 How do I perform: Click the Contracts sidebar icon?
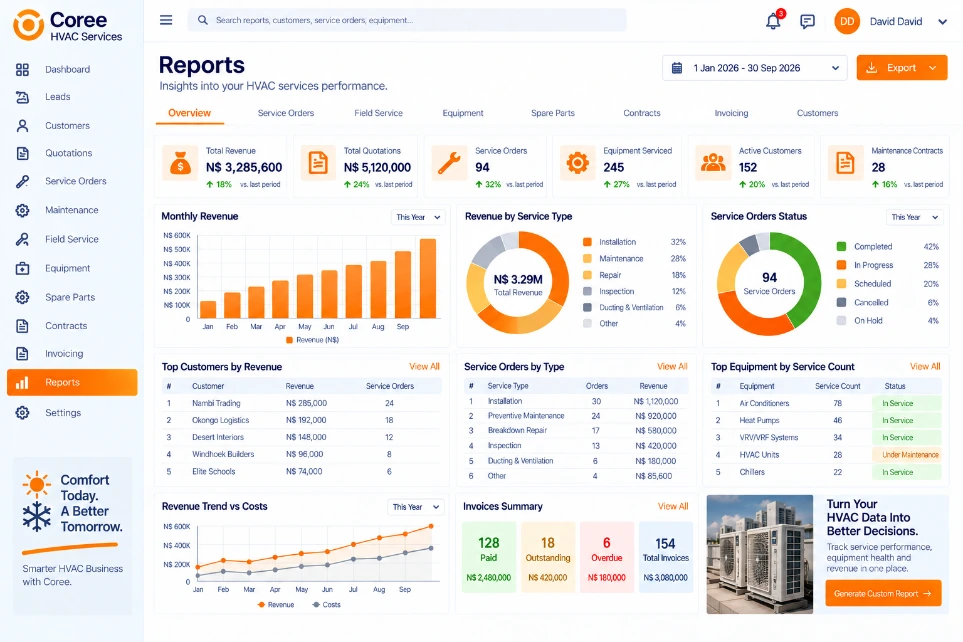pyautogui.click(x=22, y=326)
